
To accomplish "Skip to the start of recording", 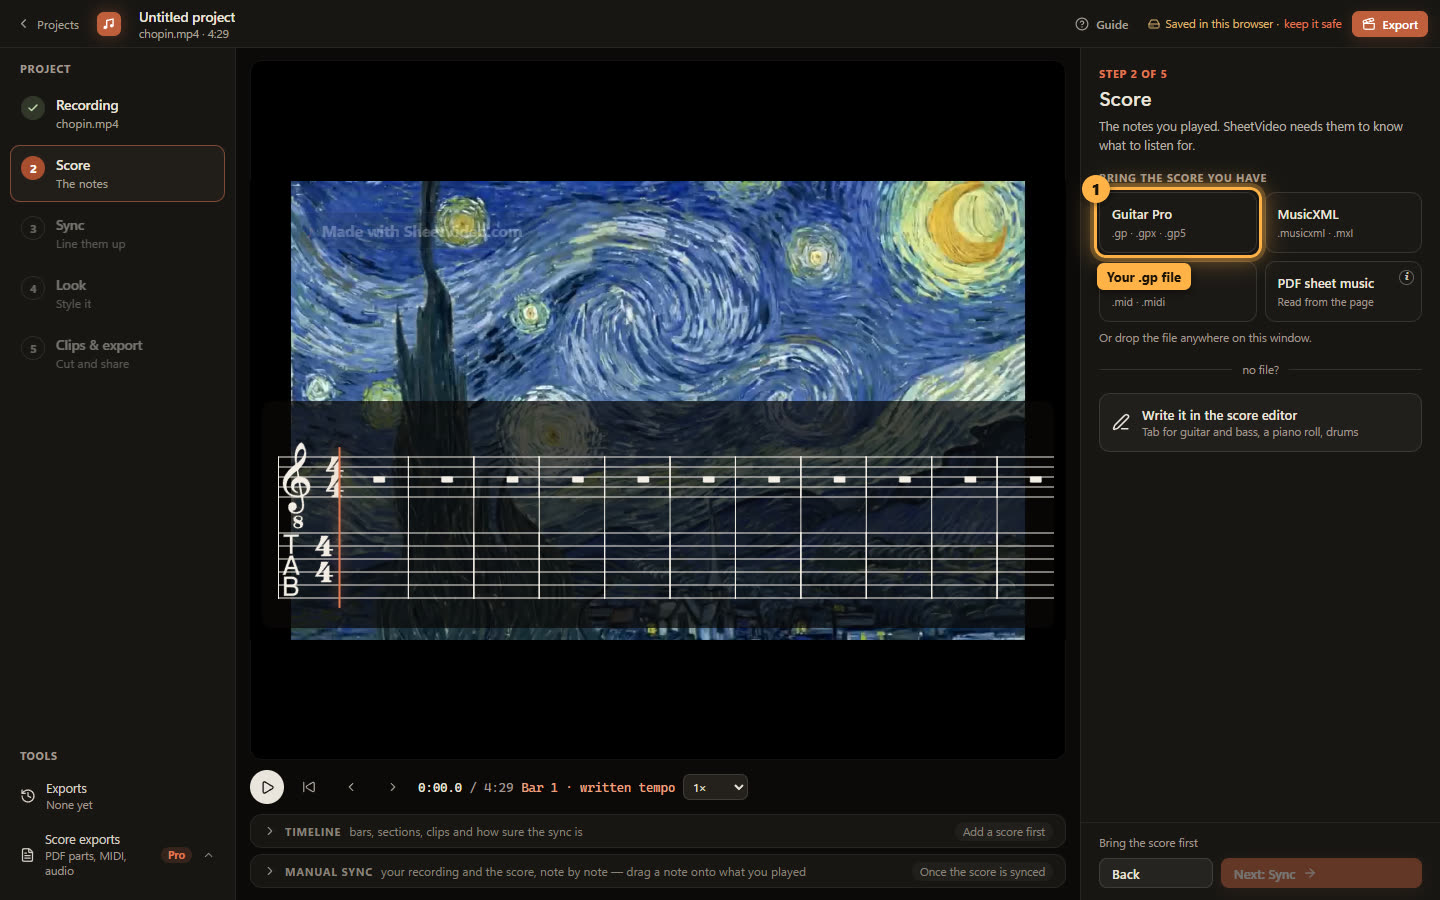I will (x=309, y=787).
